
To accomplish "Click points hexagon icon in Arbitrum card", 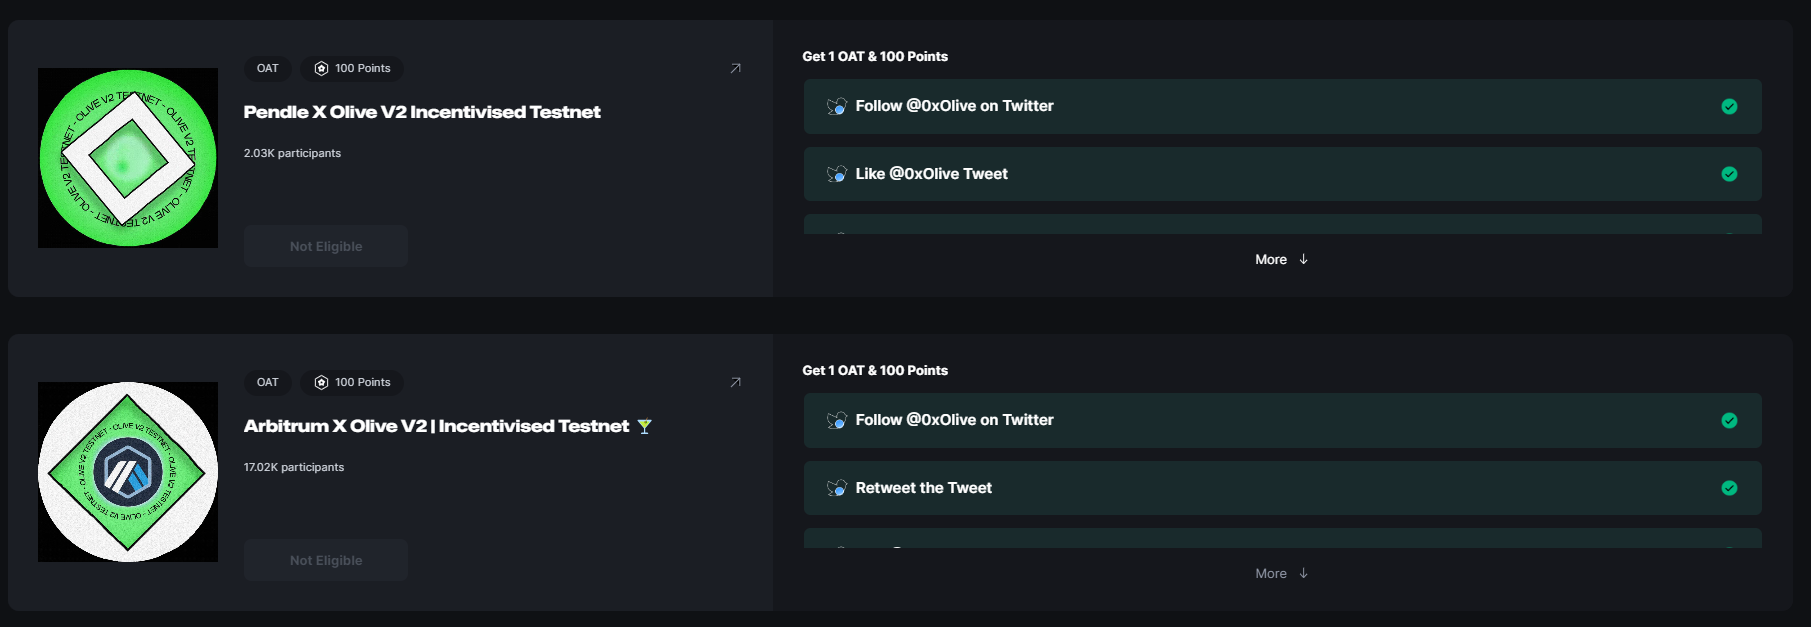I will (x=321, y=382).
